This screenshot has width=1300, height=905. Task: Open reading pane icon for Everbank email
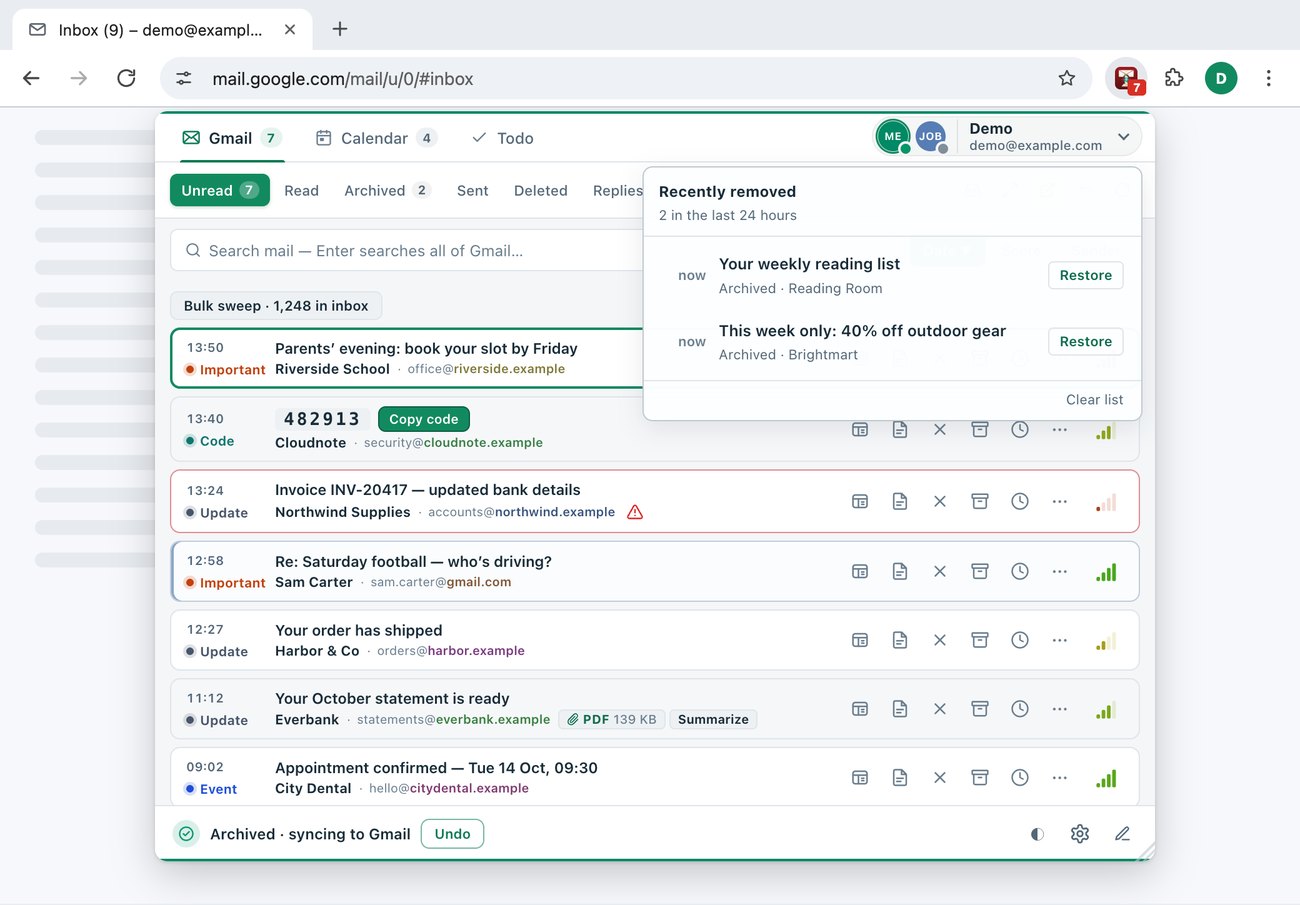[x=860, y=708]
